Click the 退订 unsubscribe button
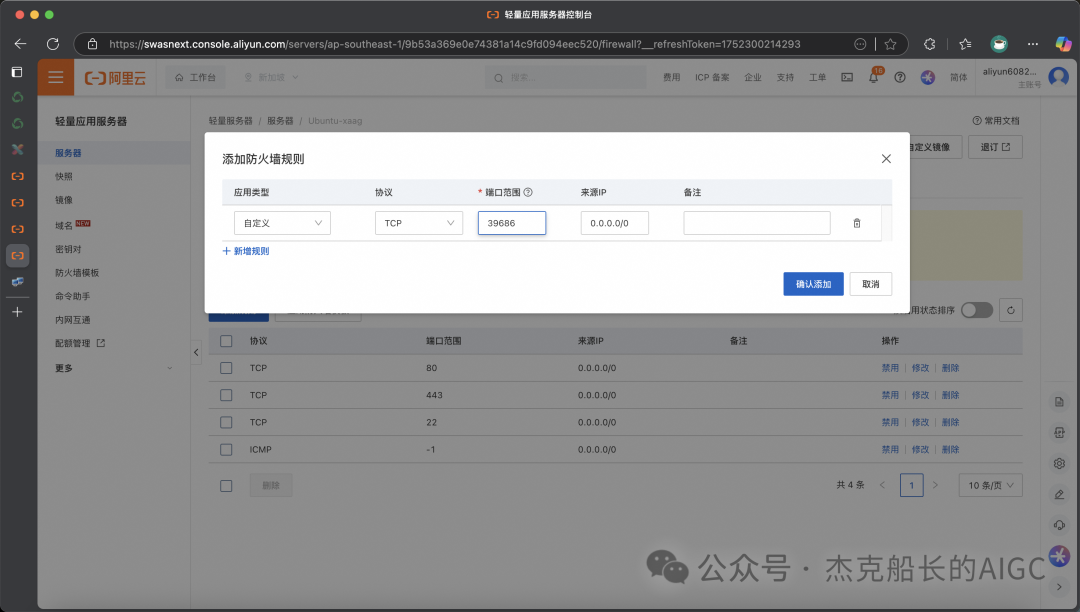 995,147
